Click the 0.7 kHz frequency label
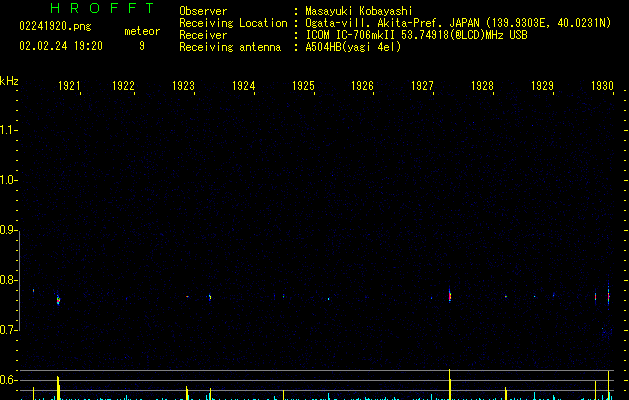629x400 pixels. coord(8,330)
